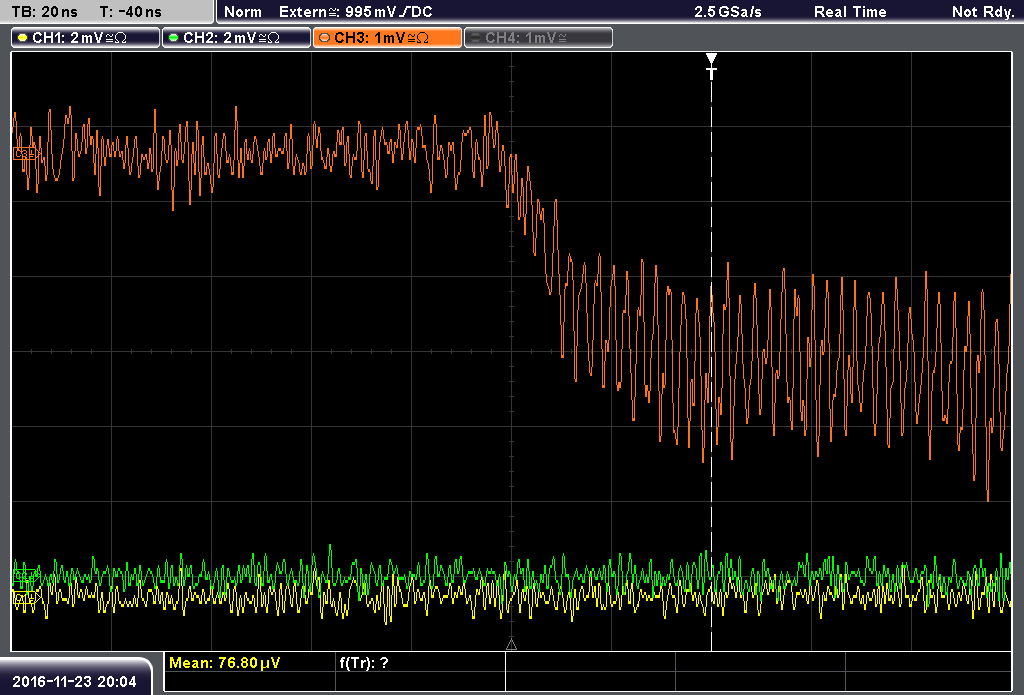This screenshot has height=695, width=1024.
Task: Click the TB: 20 ns timebase readout
Action: point(44,12)
